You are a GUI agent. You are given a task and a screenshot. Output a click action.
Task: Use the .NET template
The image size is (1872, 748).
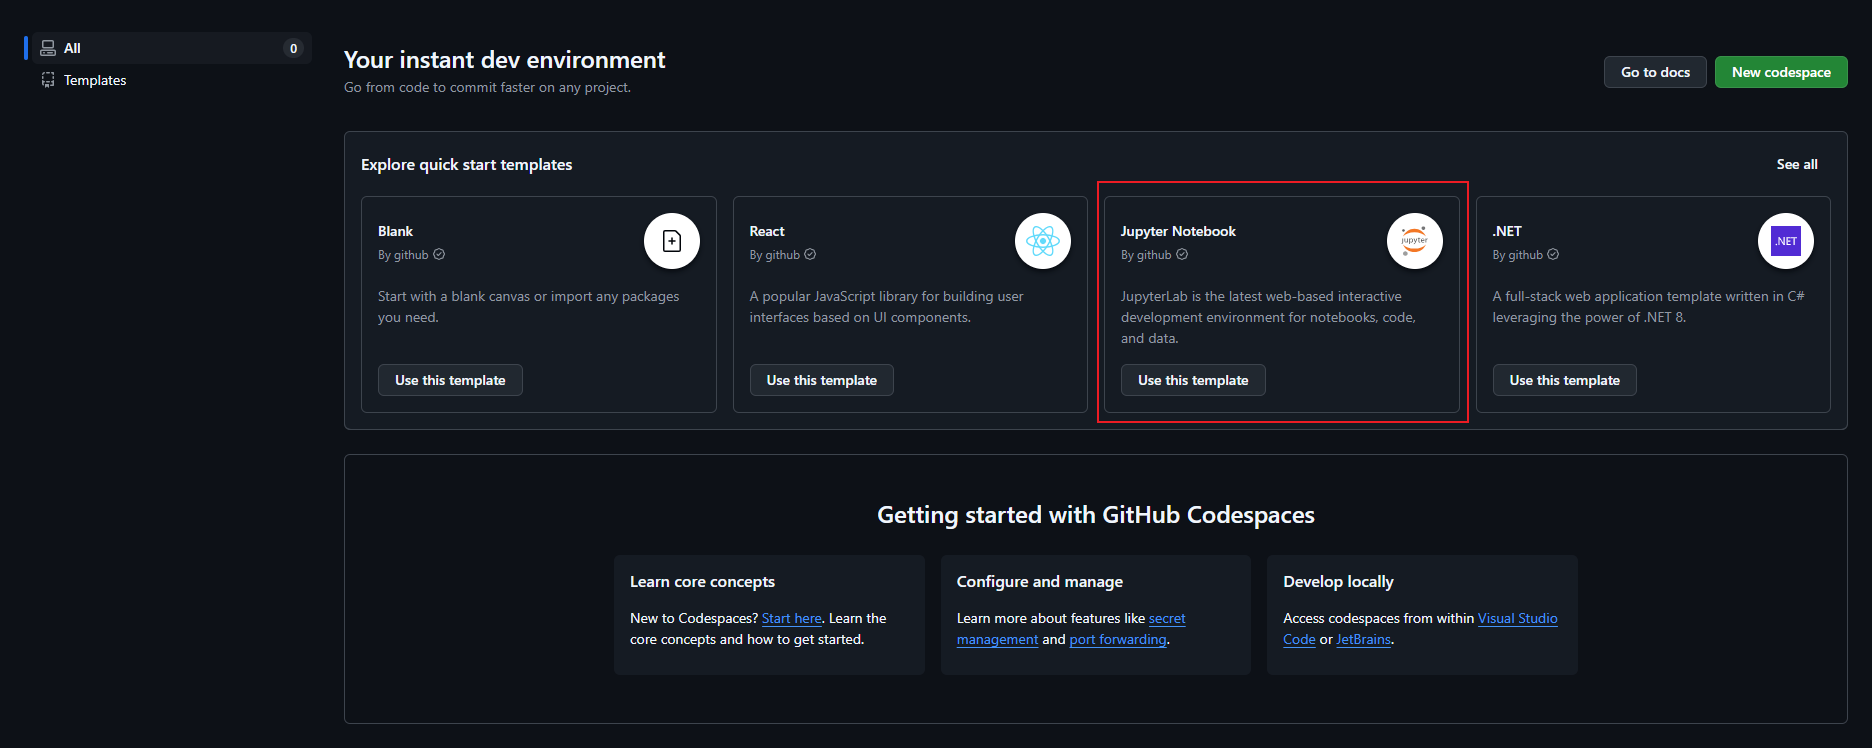(x=1564, y=380)
